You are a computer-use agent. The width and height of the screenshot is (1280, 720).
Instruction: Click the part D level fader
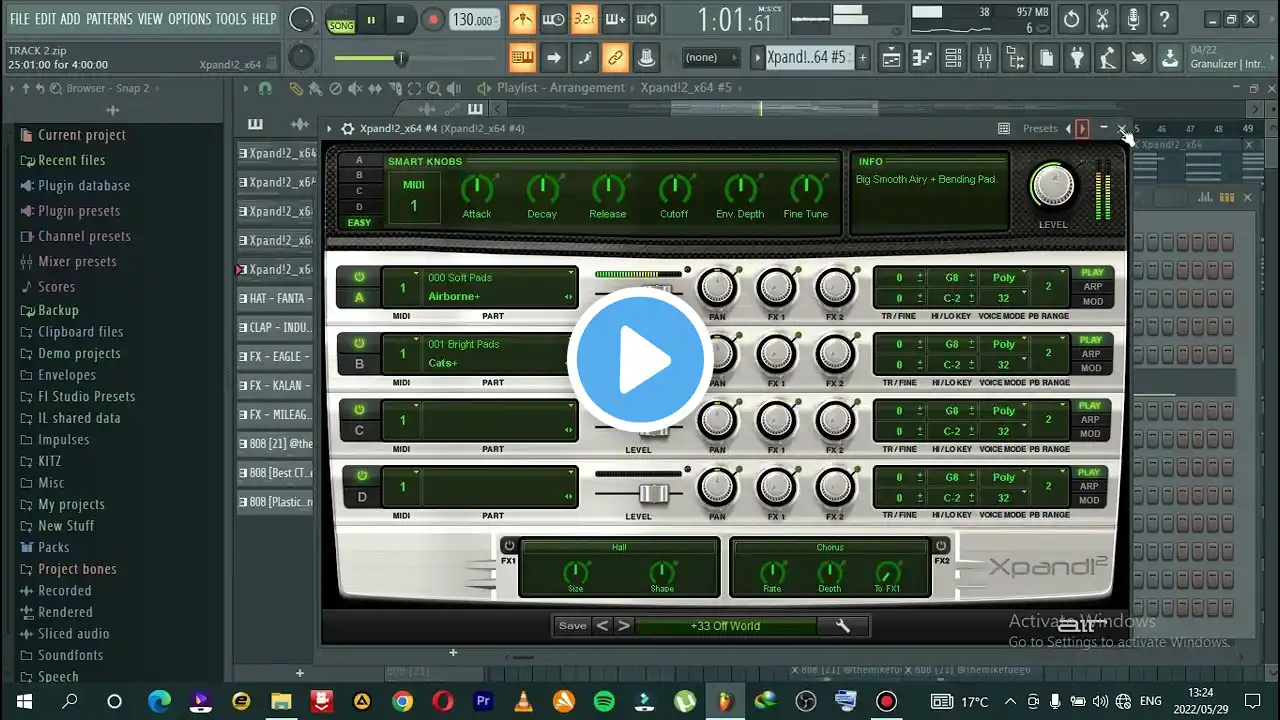[653, 493]
